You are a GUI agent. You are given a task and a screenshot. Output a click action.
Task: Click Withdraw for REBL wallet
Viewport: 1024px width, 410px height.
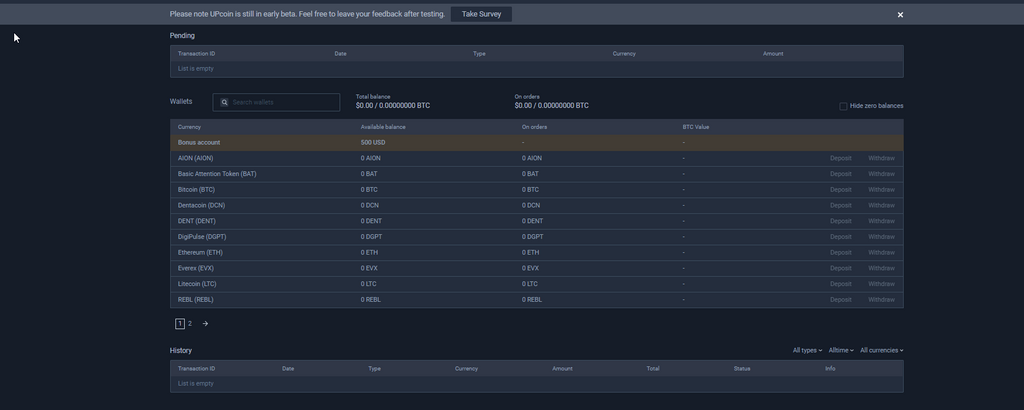click(881, 300)
